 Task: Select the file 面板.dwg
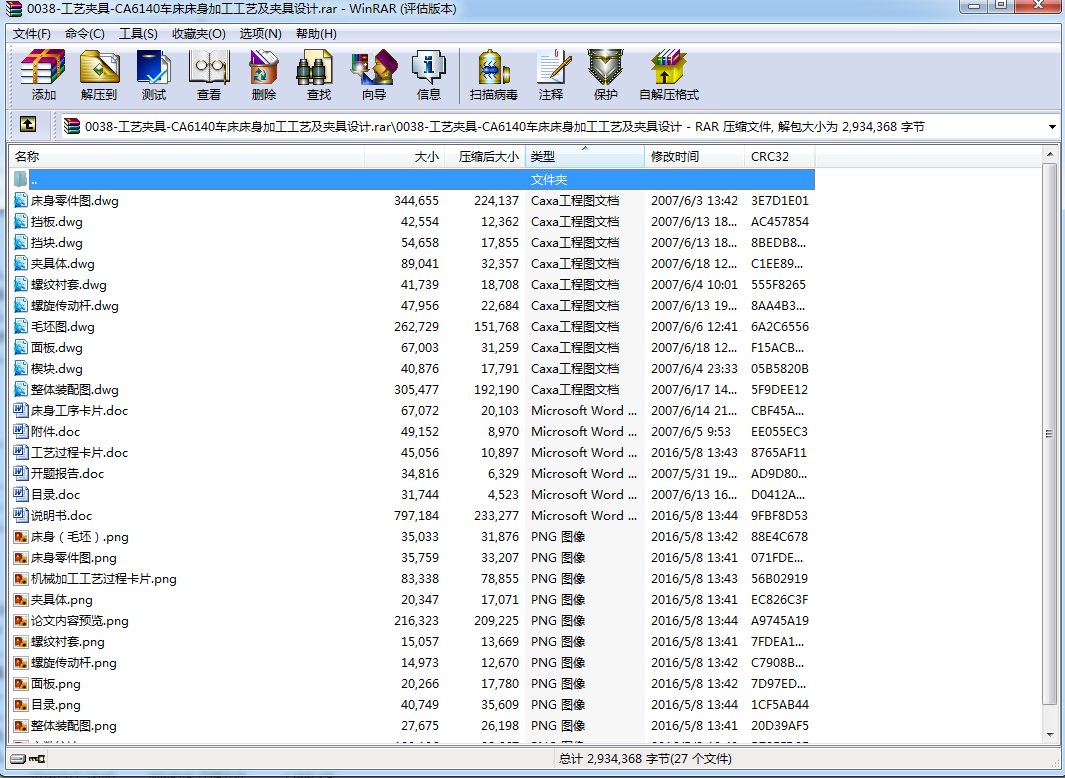56,347
